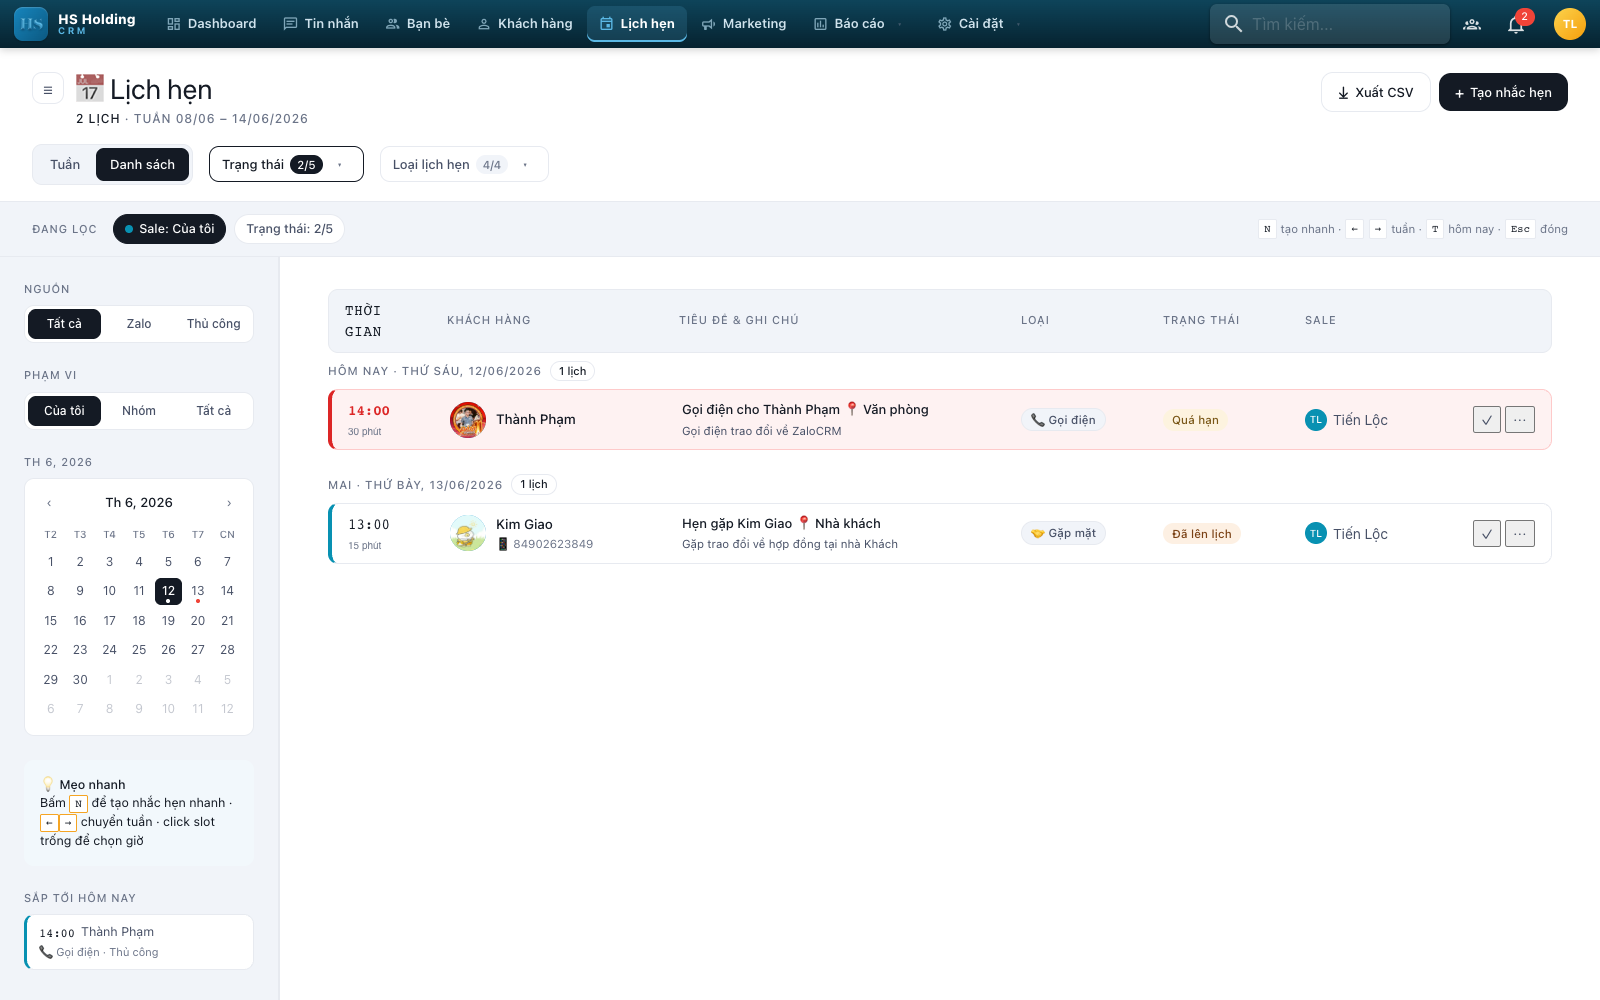
Task: Open the contacts group icon in header
Action: [1472, 24]
